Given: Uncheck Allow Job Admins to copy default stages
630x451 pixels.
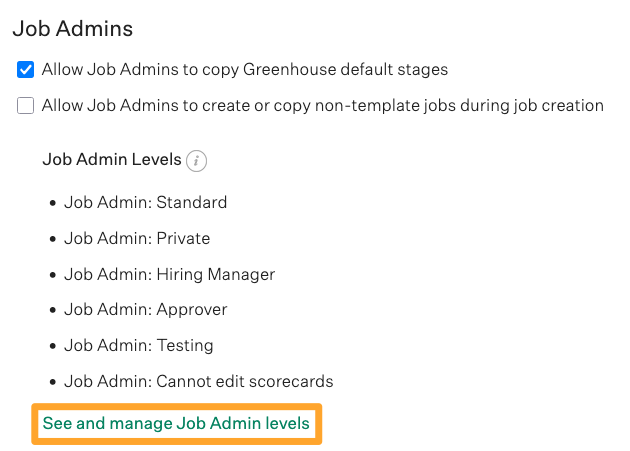Looking at the screenshot, I should tap(25, 70).
